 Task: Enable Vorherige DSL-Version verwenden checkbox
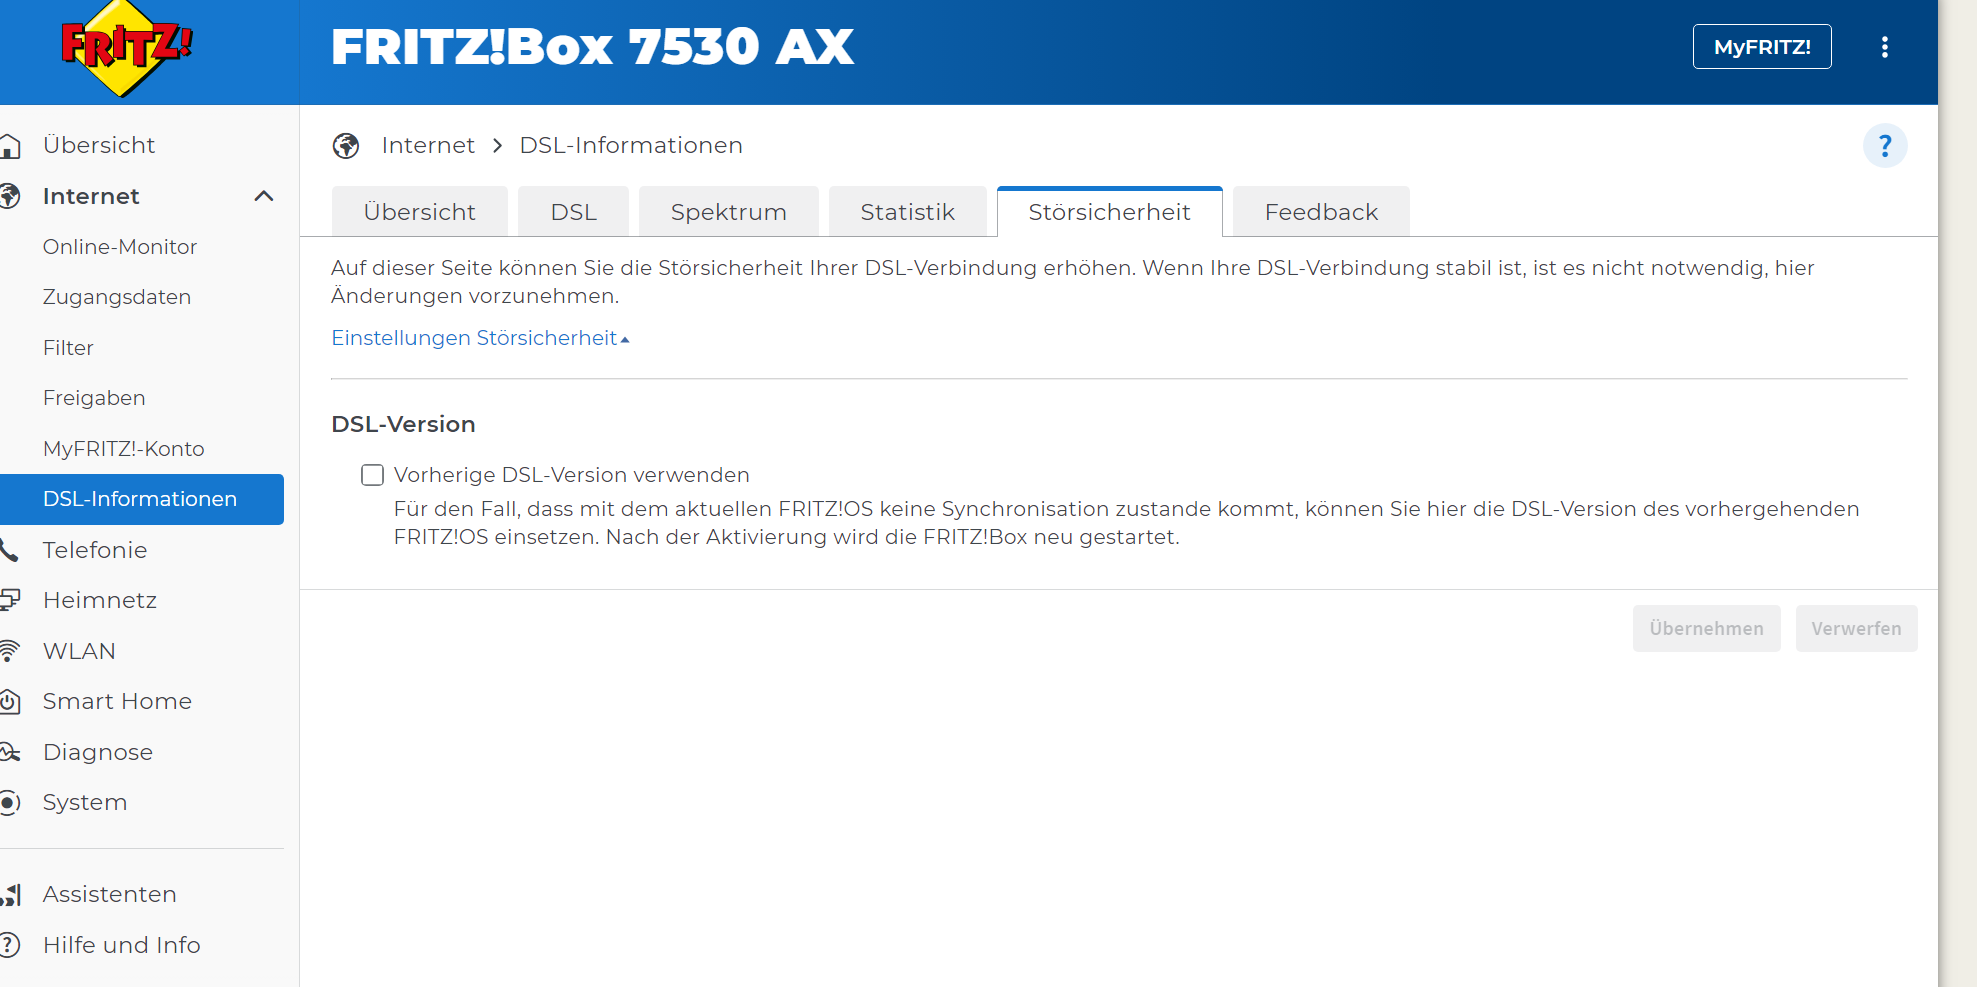pyautogui.click(x=372, y=475)
